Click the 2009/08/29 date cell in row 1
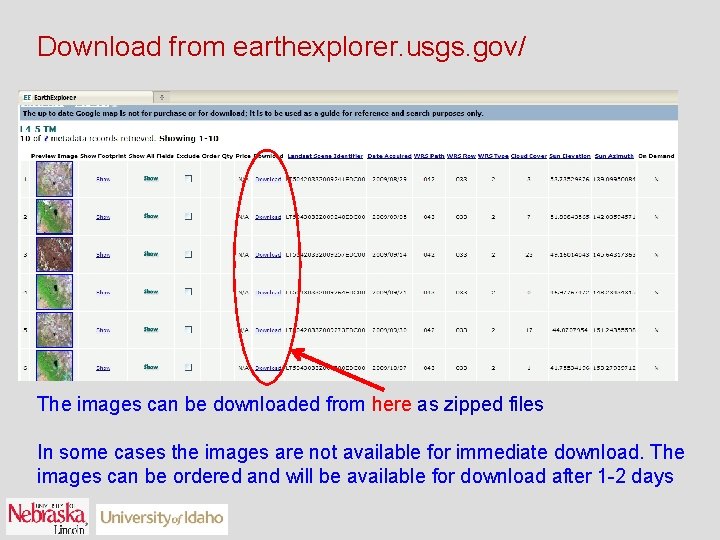720x540 pixels. click(x=389, y=179)
